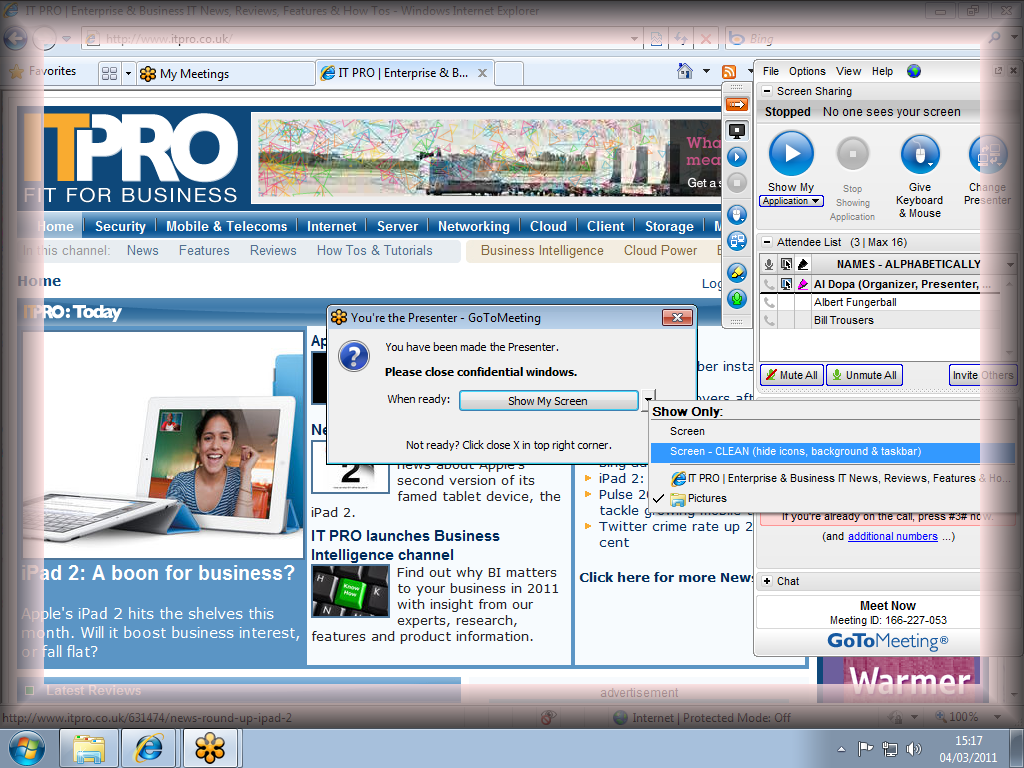Image resolution: width=1024 pixels, height=768 pixels.
Task: Click Al Dopa's pink highlighter icon
Action: [x=803, y=284]
